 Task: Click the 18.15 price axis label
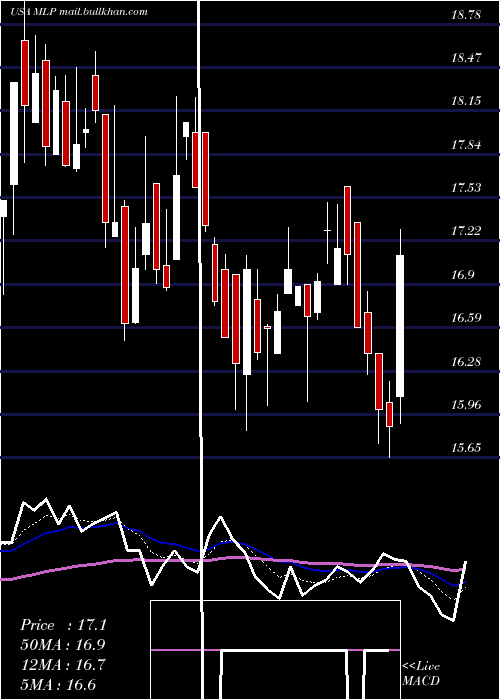pos(466,101)
